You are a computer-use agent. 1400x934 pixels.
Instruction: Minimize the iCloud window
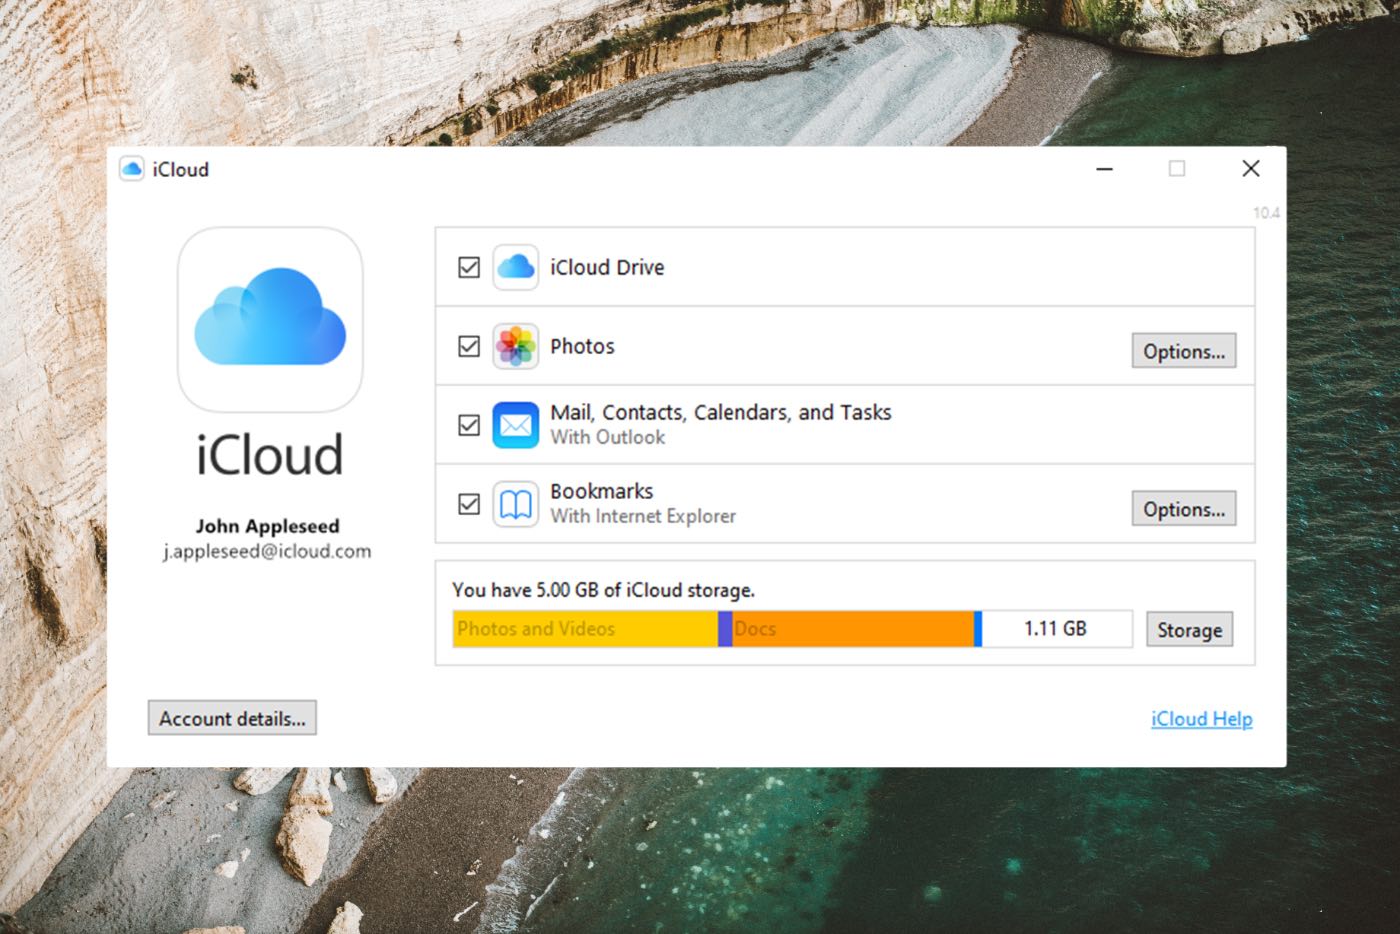pyautogui.click(x=1104, y=169)
